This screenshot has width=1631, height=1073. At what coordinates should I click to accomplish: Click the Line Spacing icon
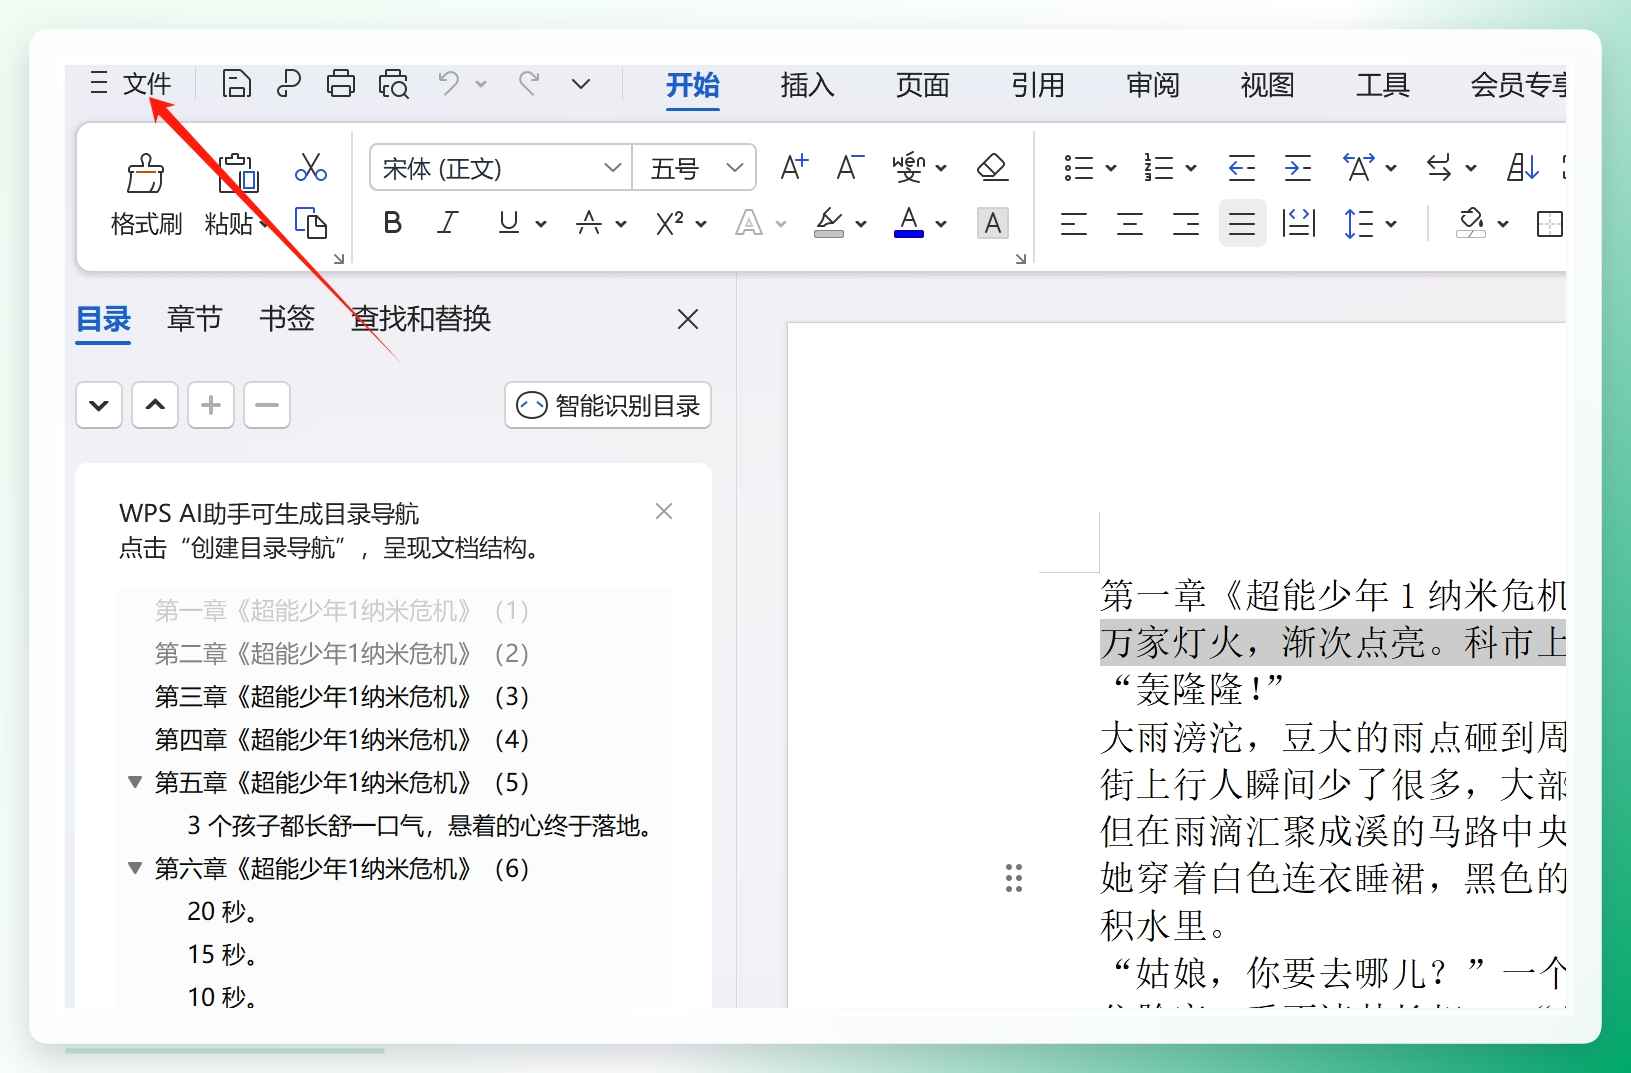tap(1359, 223)
